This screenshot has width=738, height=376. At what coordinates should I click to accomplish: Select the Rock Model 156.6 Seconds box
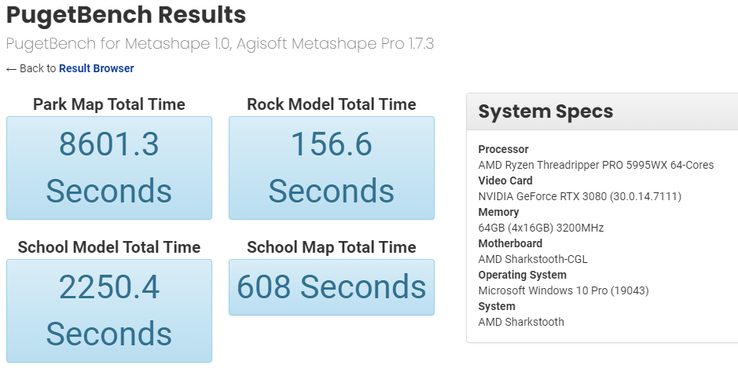(x=331, y=168)
